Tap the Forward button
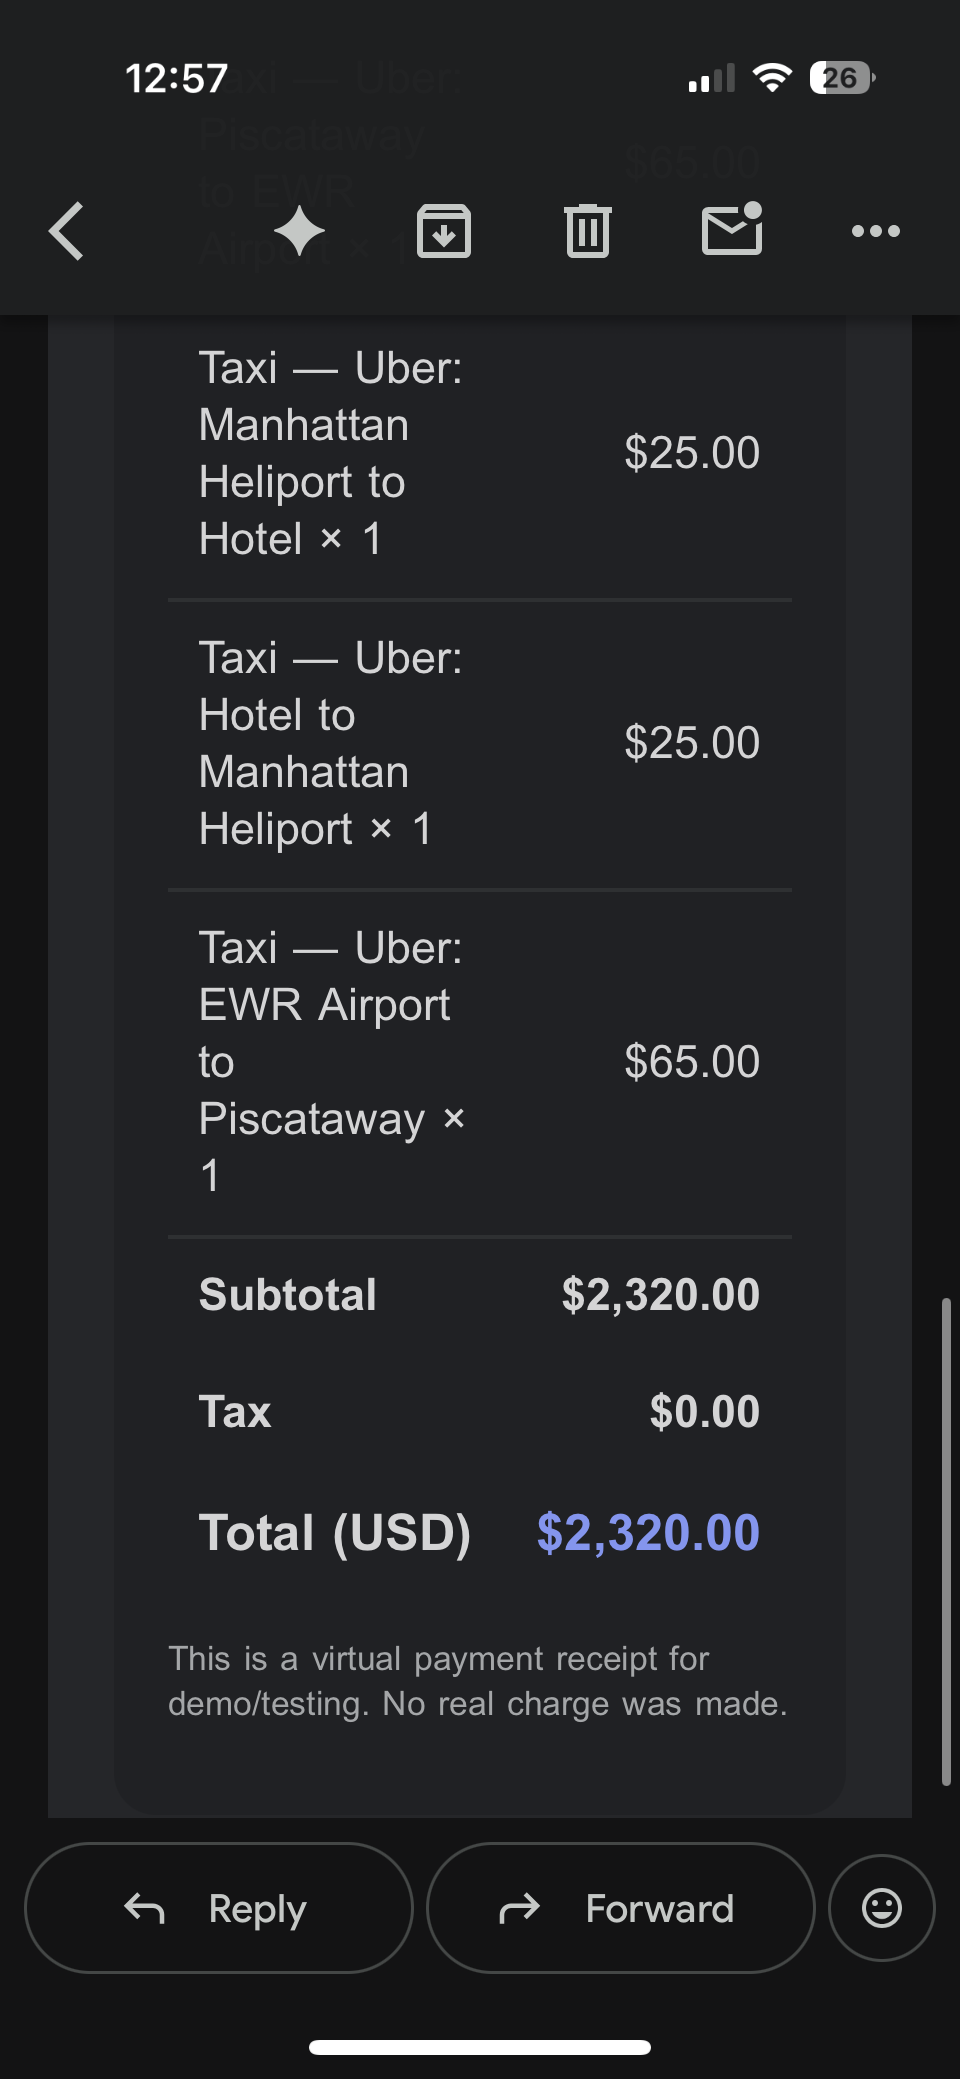This screenshot has width=960, height=2079. (621, 1908)
